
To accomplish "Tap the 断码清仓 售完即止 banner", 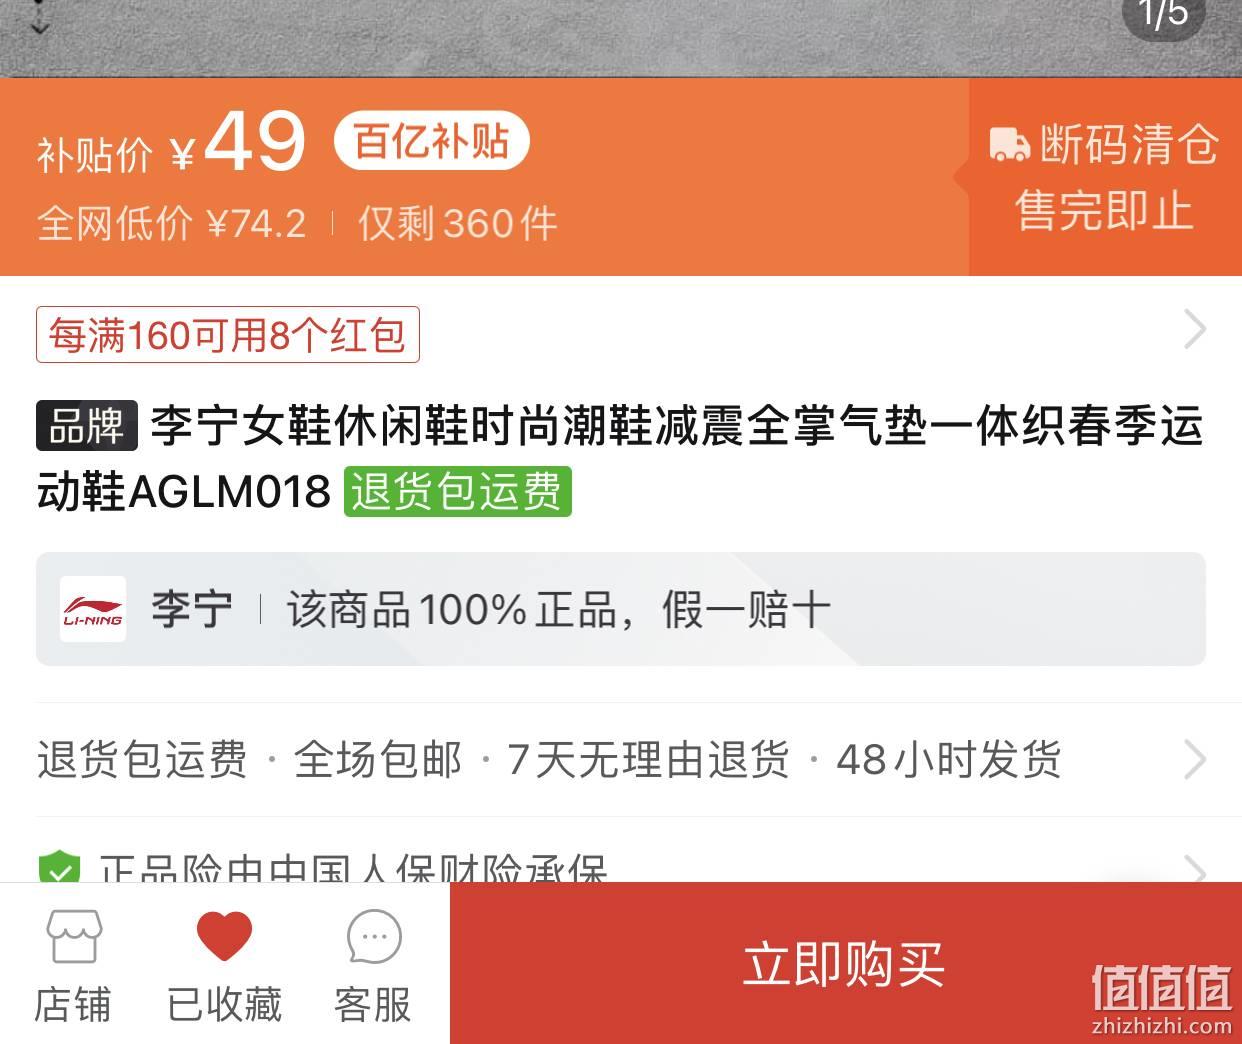I will click(x=1105, y=177).
